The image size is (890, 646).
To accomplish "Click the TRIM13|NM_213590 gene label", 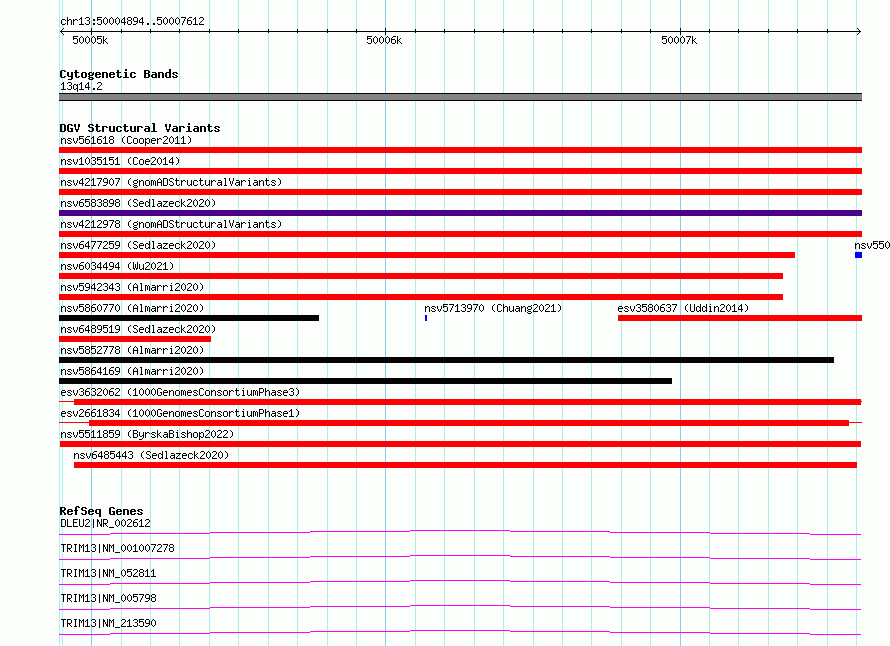I will click(108, 623).
